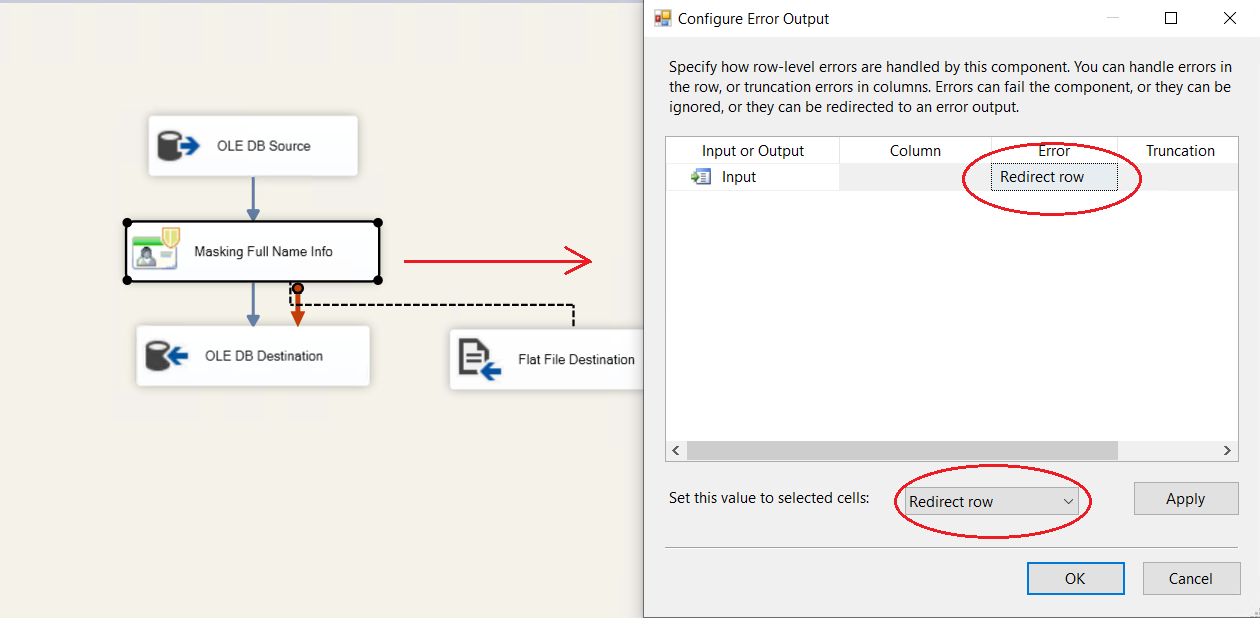Maximize the Configure Error Output dialog
The height and width of the screenshot is (618, 1260).
coord(1171,18)
